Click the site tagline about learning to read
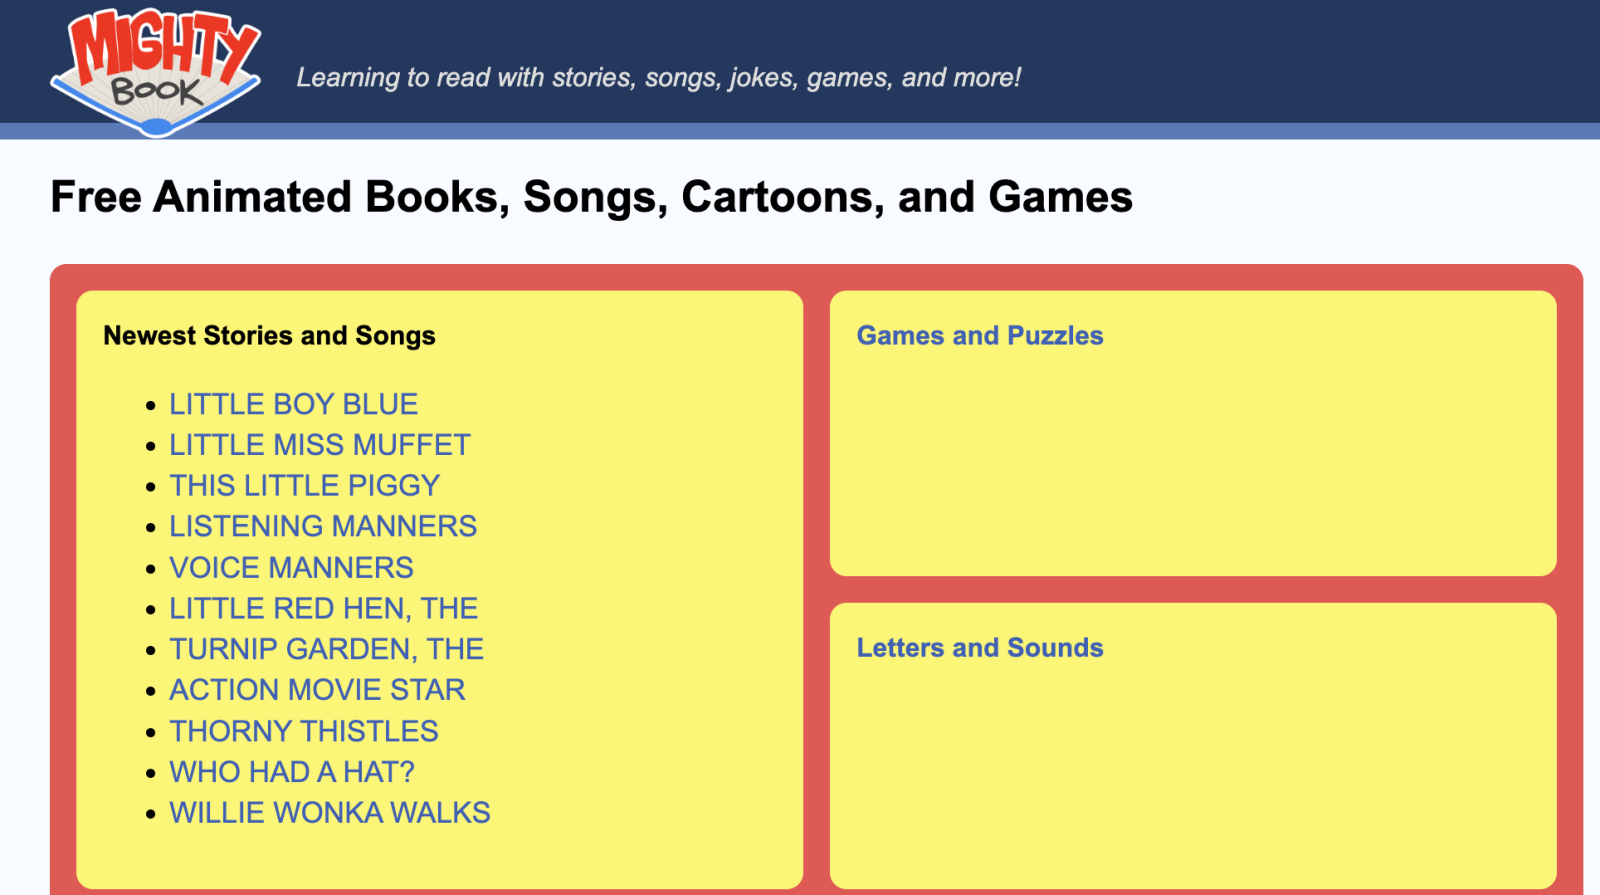The image size is (1600, 895). coord(658,78)
